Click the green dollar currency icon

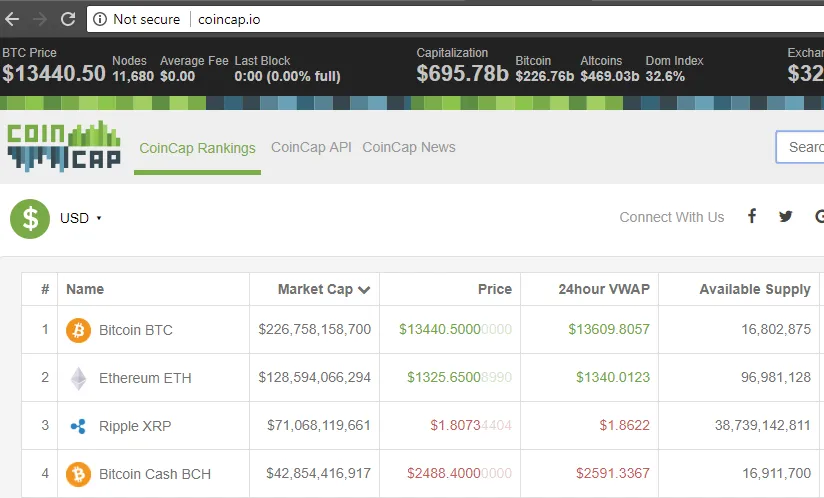tap(30, 219)
